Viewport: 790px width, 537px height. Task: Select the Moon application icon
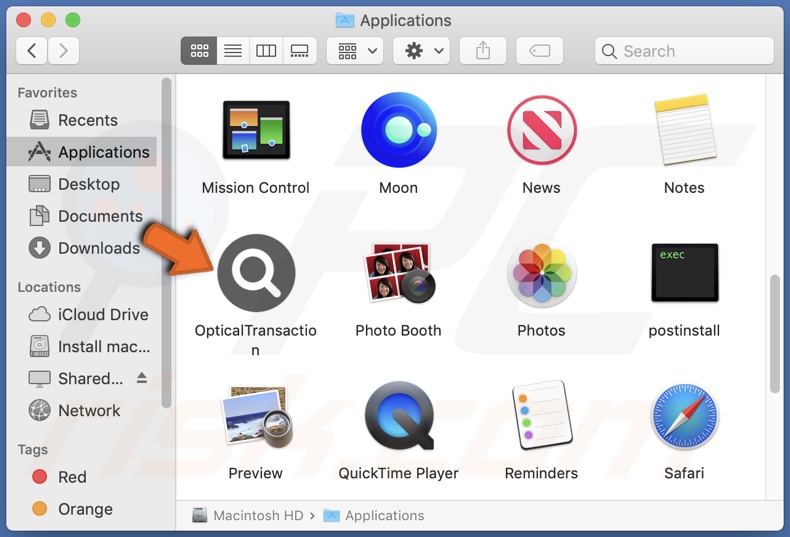[399, 130]
